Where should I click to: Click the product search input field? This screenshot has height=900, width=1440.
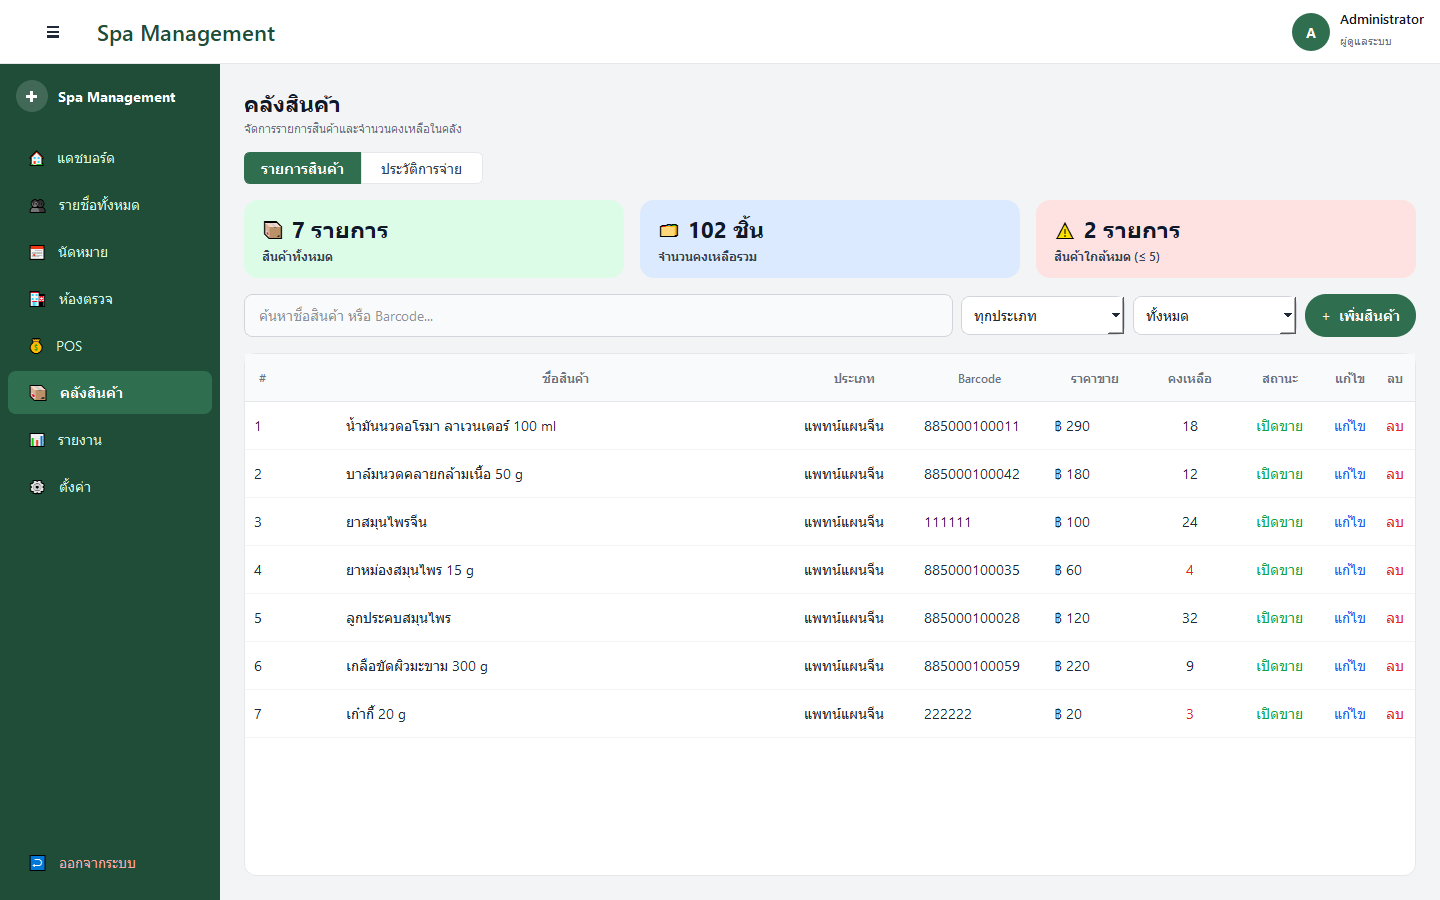(598, 315)
